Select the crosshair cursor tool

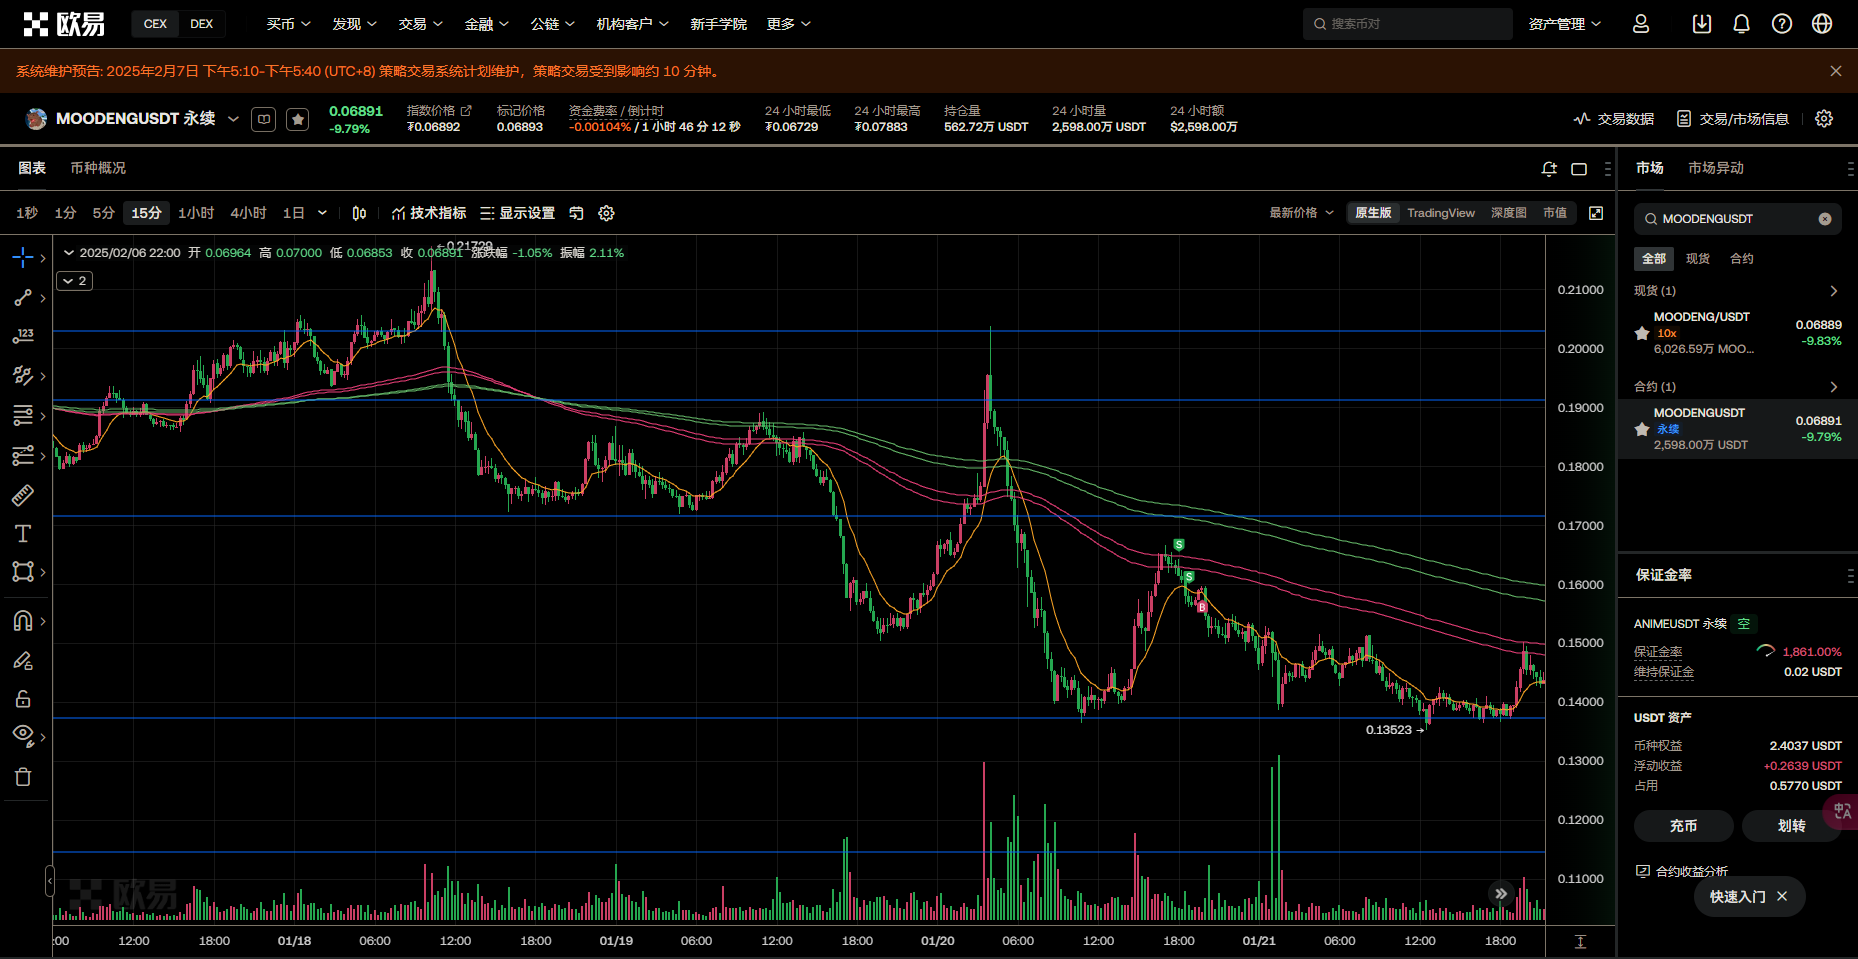pos(23,258)
